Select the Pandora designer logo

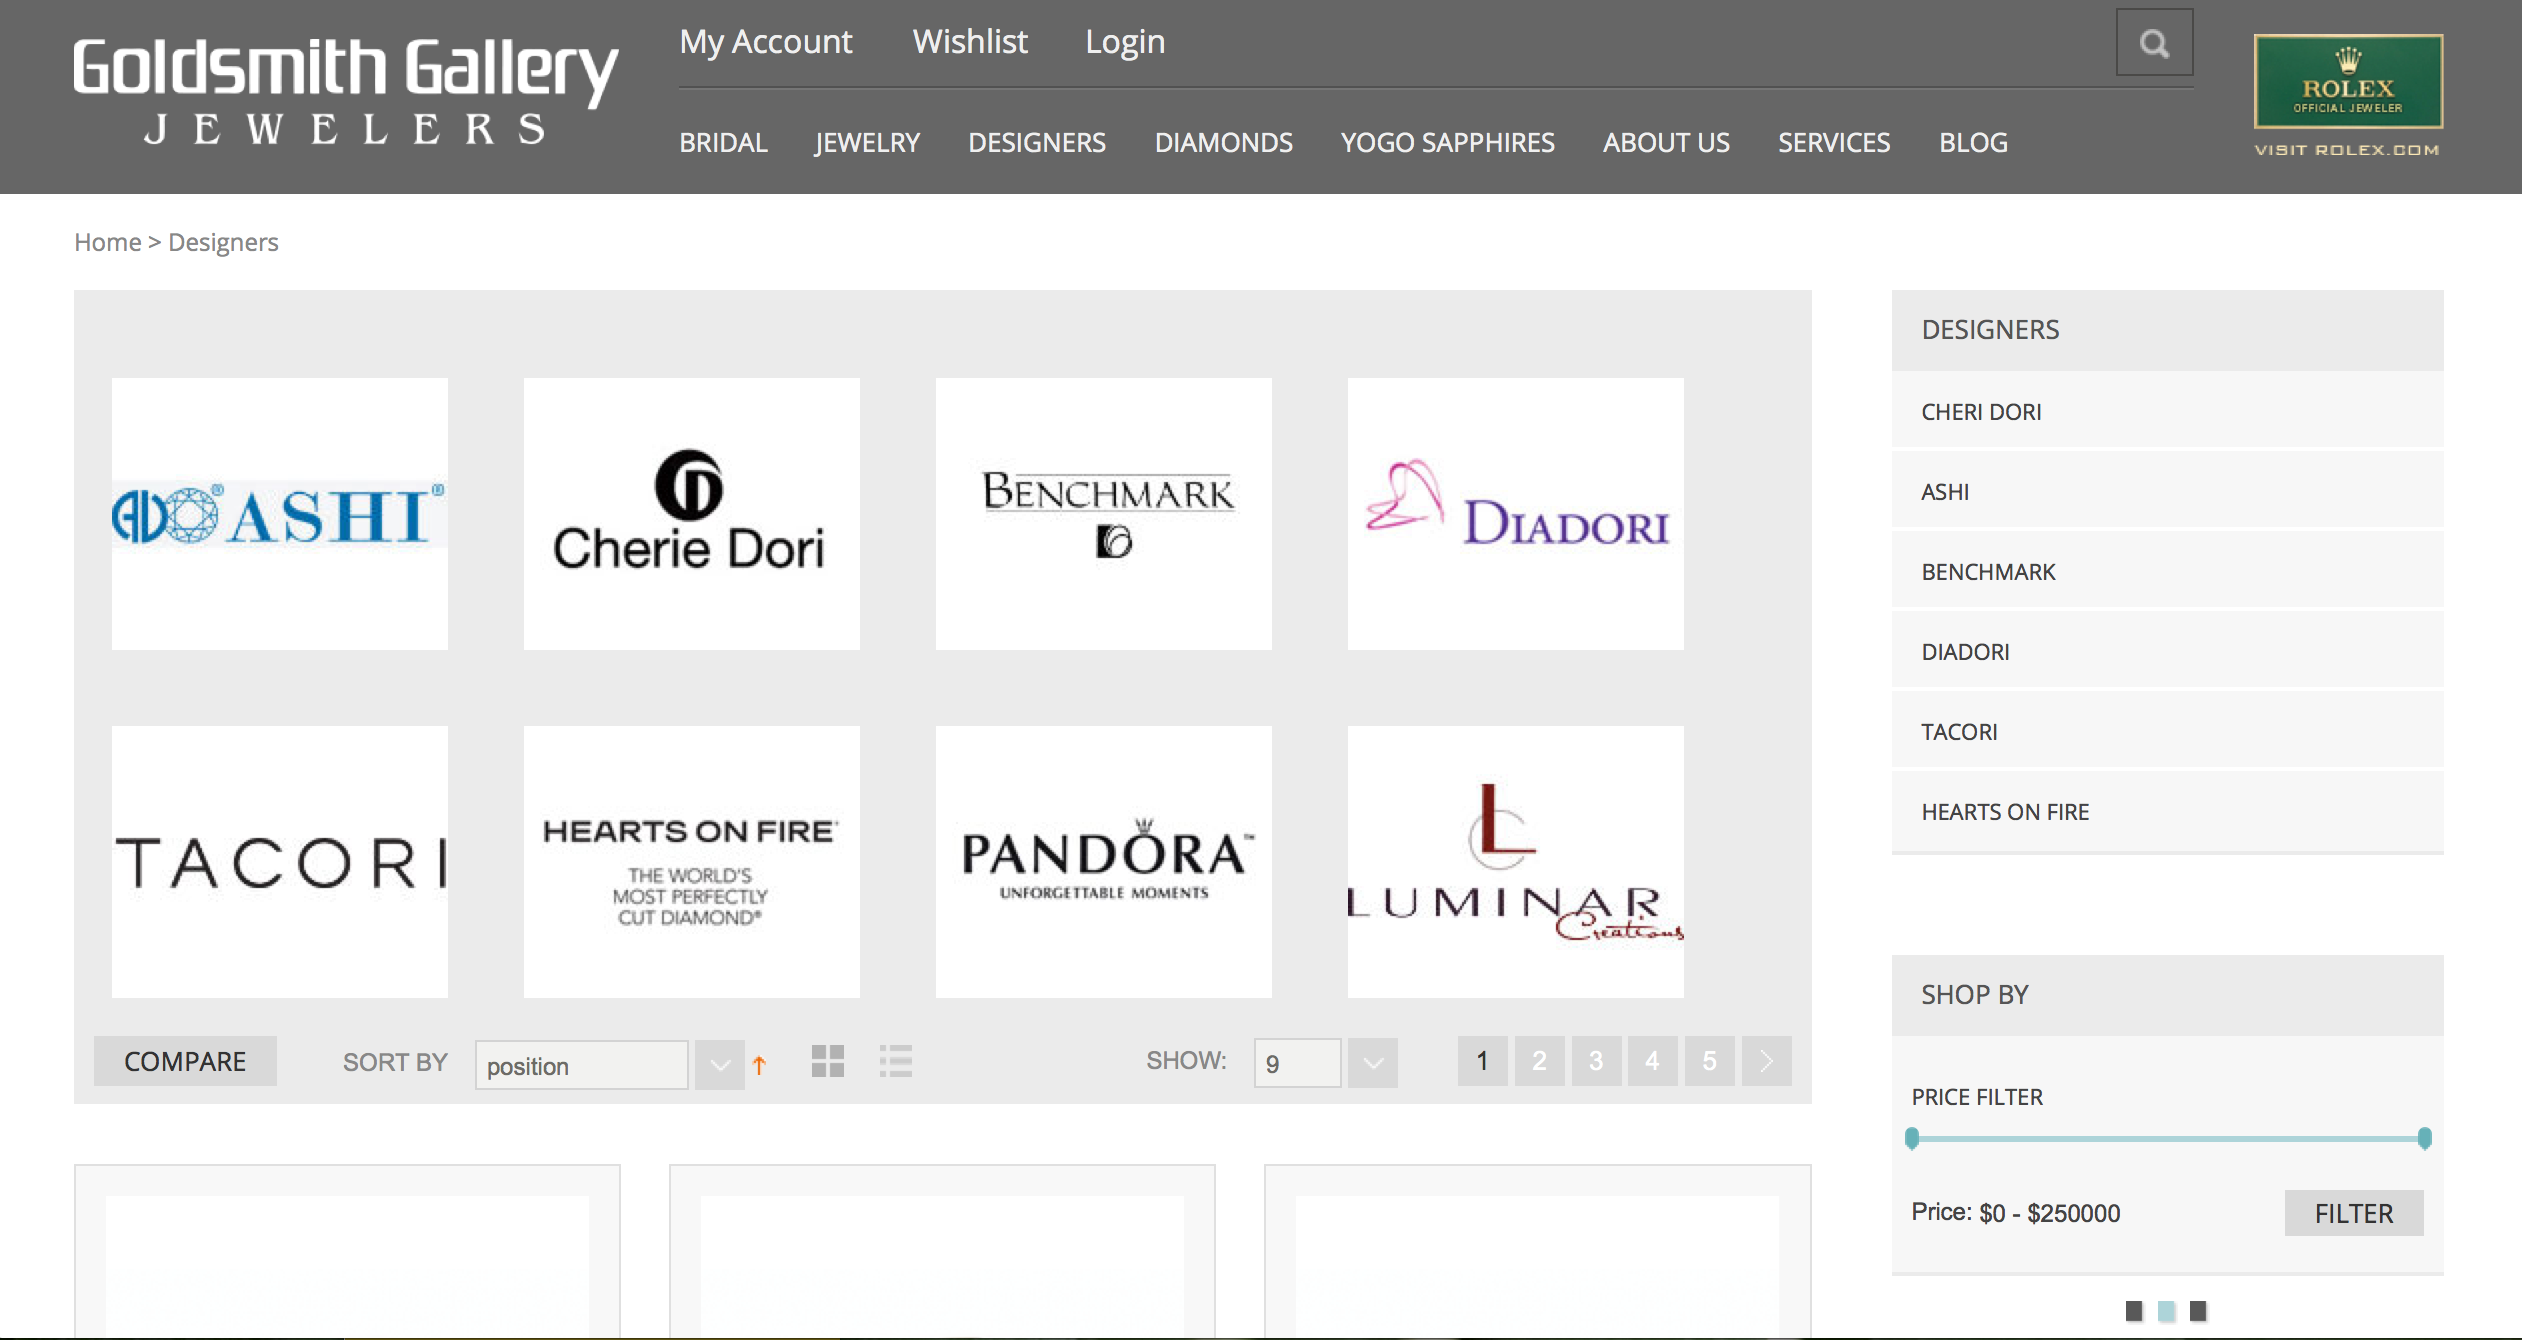coord(1104,862)
